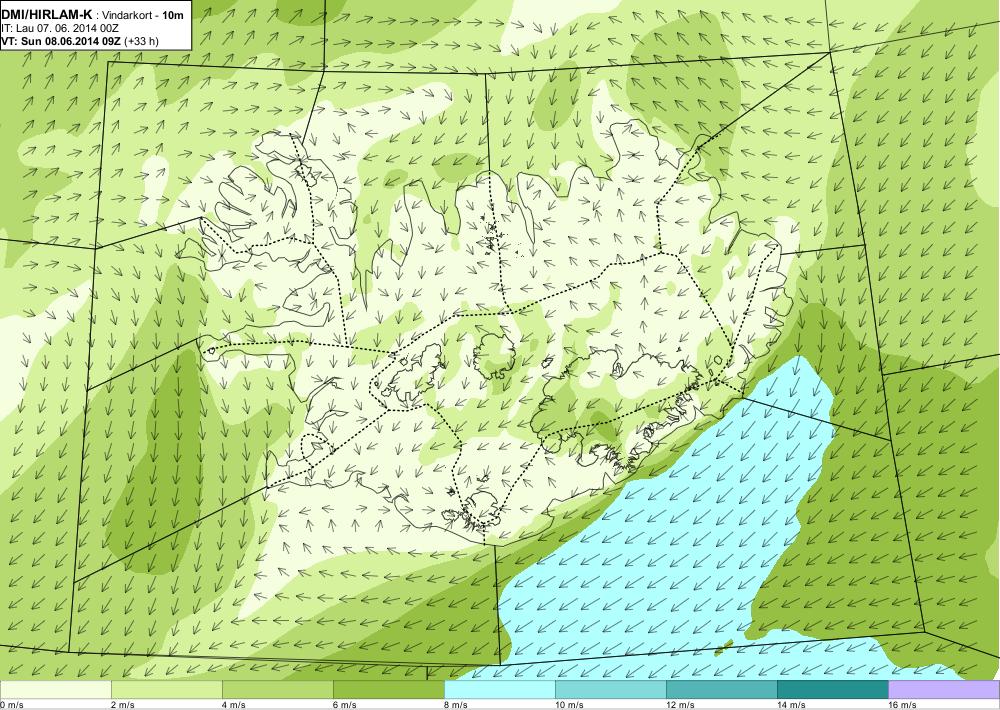Click the (+33 h) forecast offset text
This screenshot has height=710, width=1000.
point(143,41)
